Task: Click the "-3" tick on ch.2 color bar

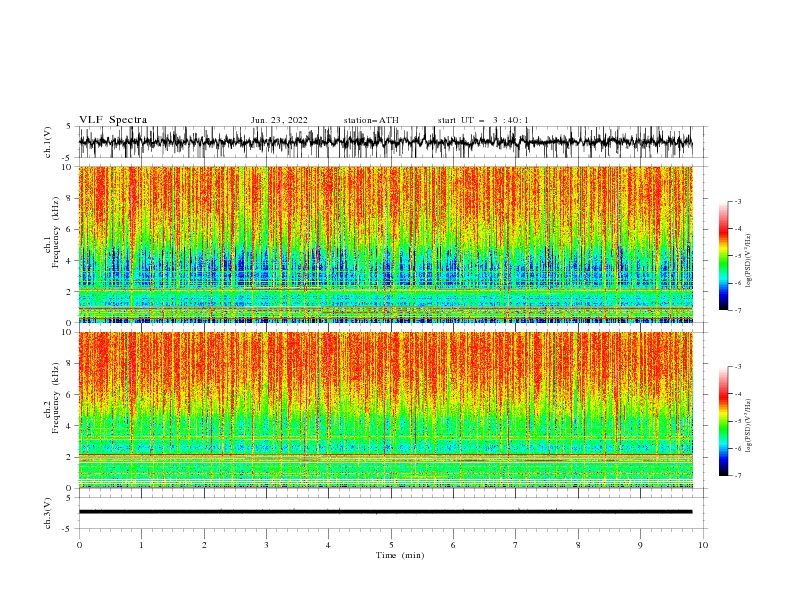Action: 737,367
